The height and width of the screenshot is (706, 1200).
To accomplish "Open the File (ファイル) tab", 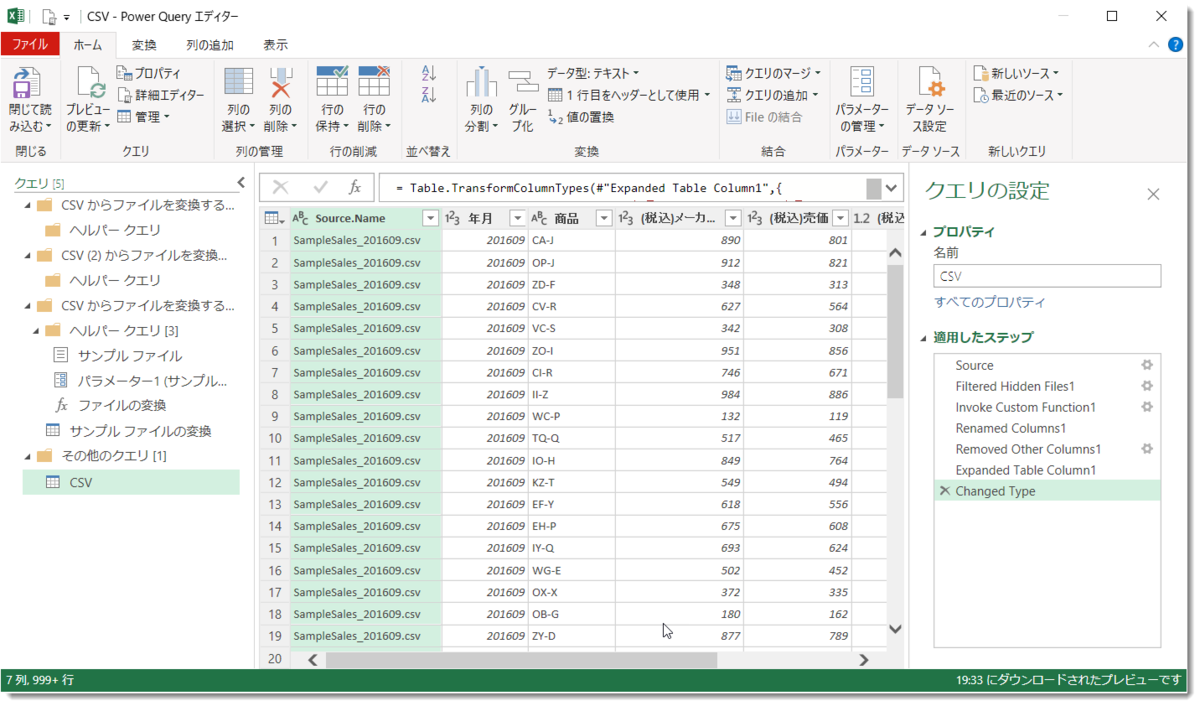I will pos(30,45).
